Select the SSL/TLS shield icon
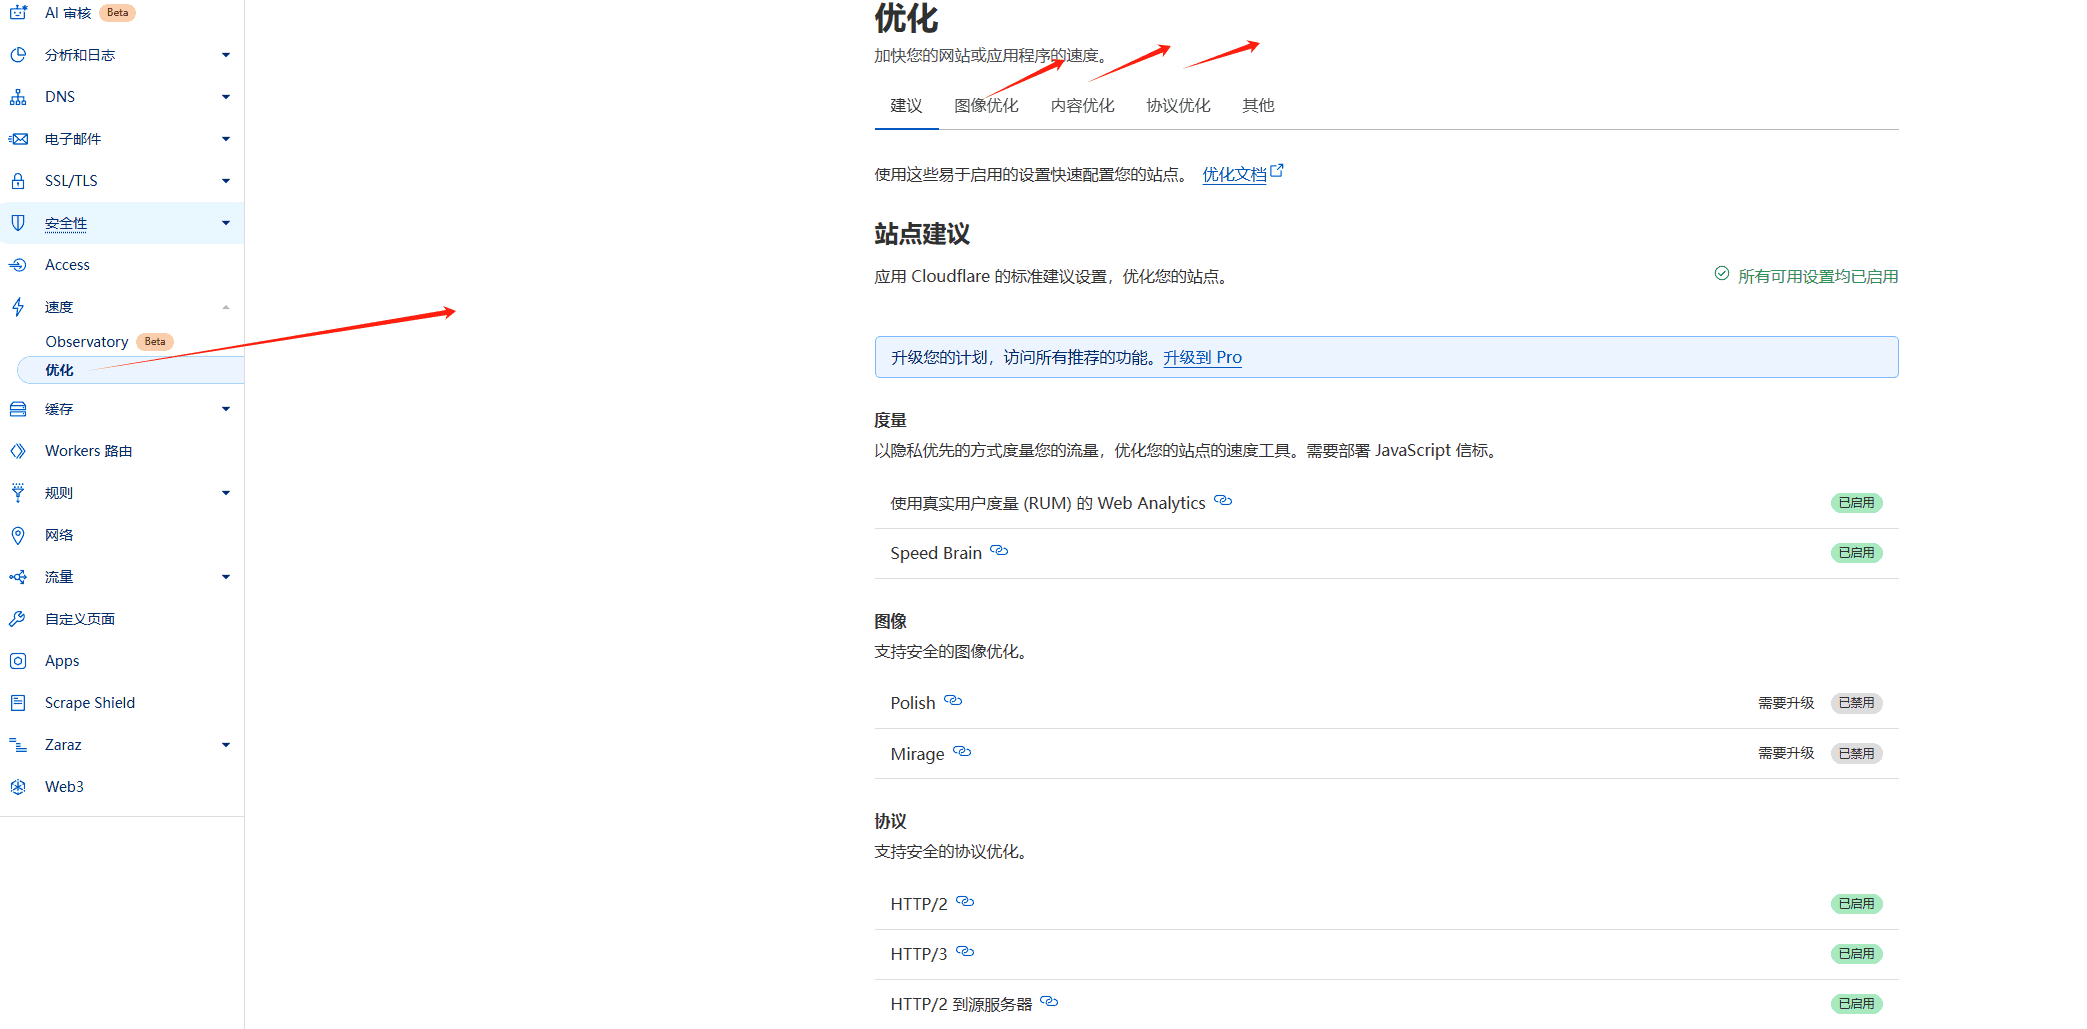Viewport: 2087px width, 1029px height. [18, 180]
